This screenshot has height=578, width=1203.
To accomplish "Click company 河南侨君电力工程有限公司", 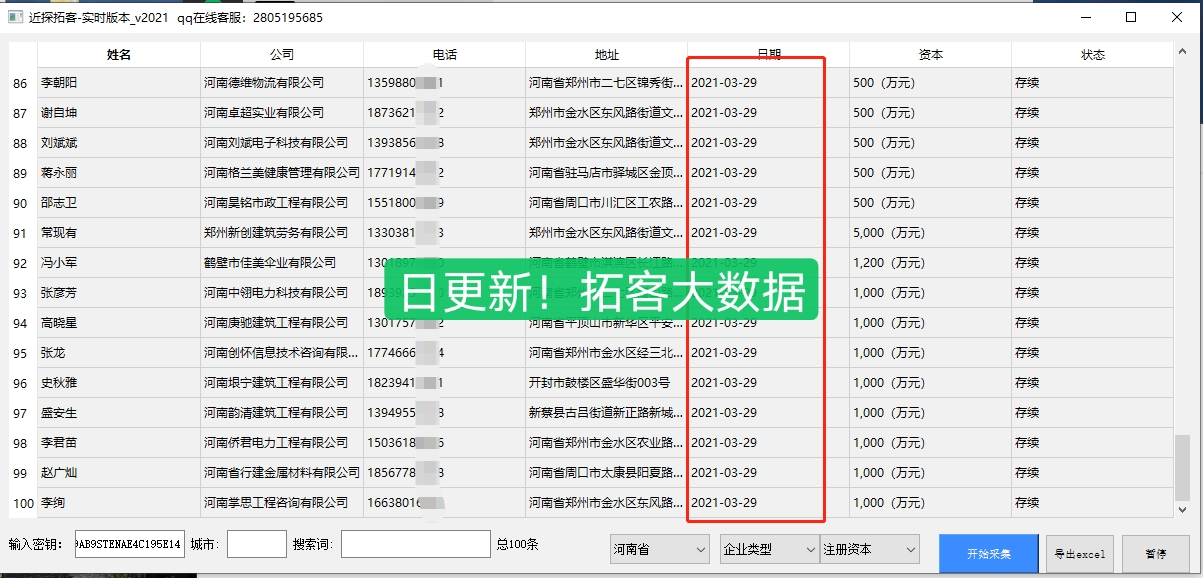I will tap(282, 443).
